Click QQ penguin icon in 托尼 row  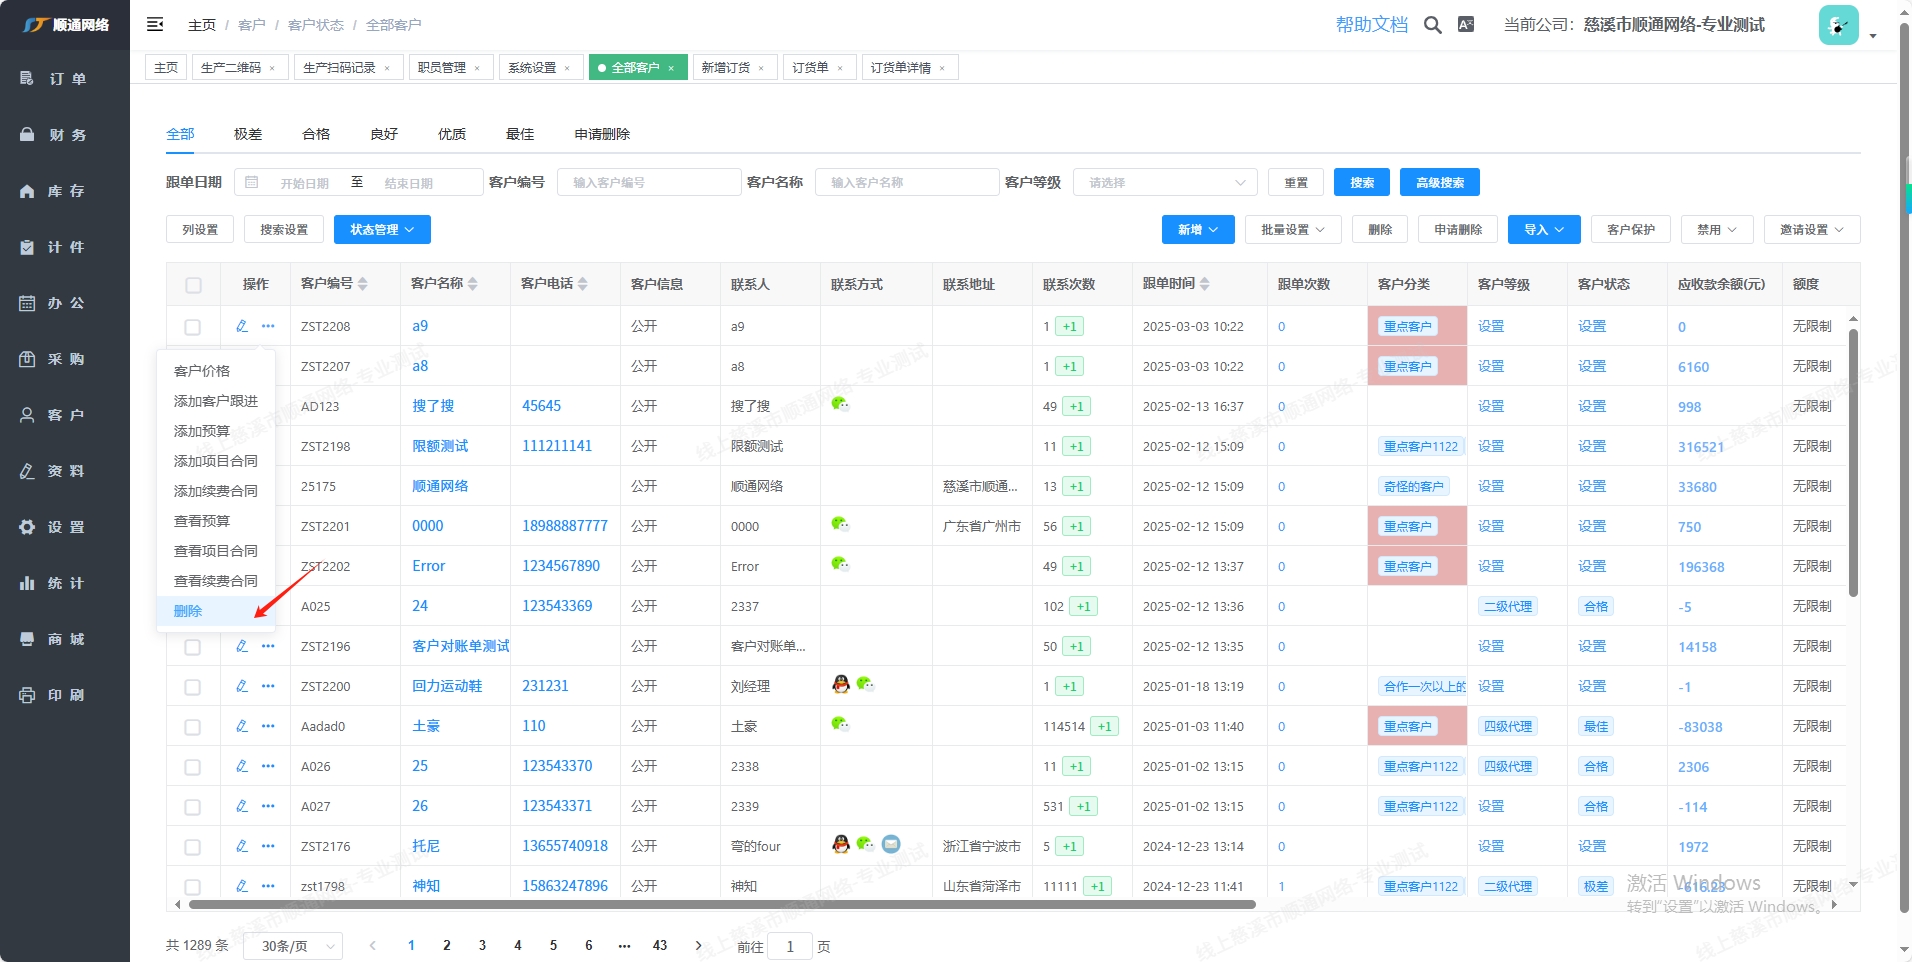(x=841, y=844)
